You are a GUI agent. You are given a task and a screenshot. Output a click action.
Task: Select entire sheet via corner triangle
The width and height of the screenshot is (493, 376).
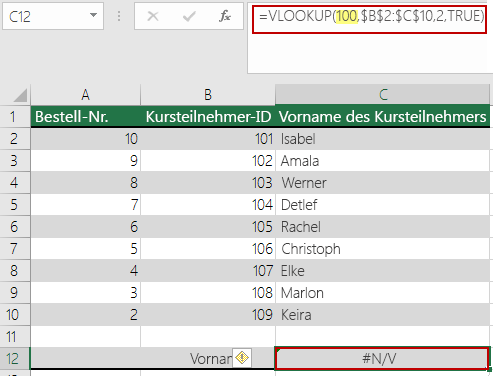[x=20, y=95]
